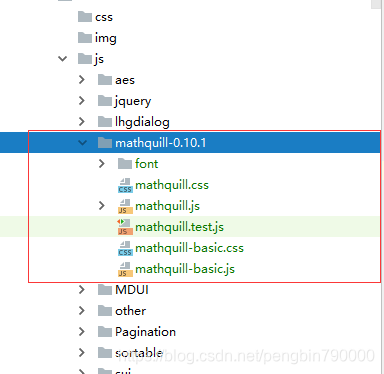Expand the lhgdialog folder
The width and height of the screenshot is (384, 374).
(82, 122)
